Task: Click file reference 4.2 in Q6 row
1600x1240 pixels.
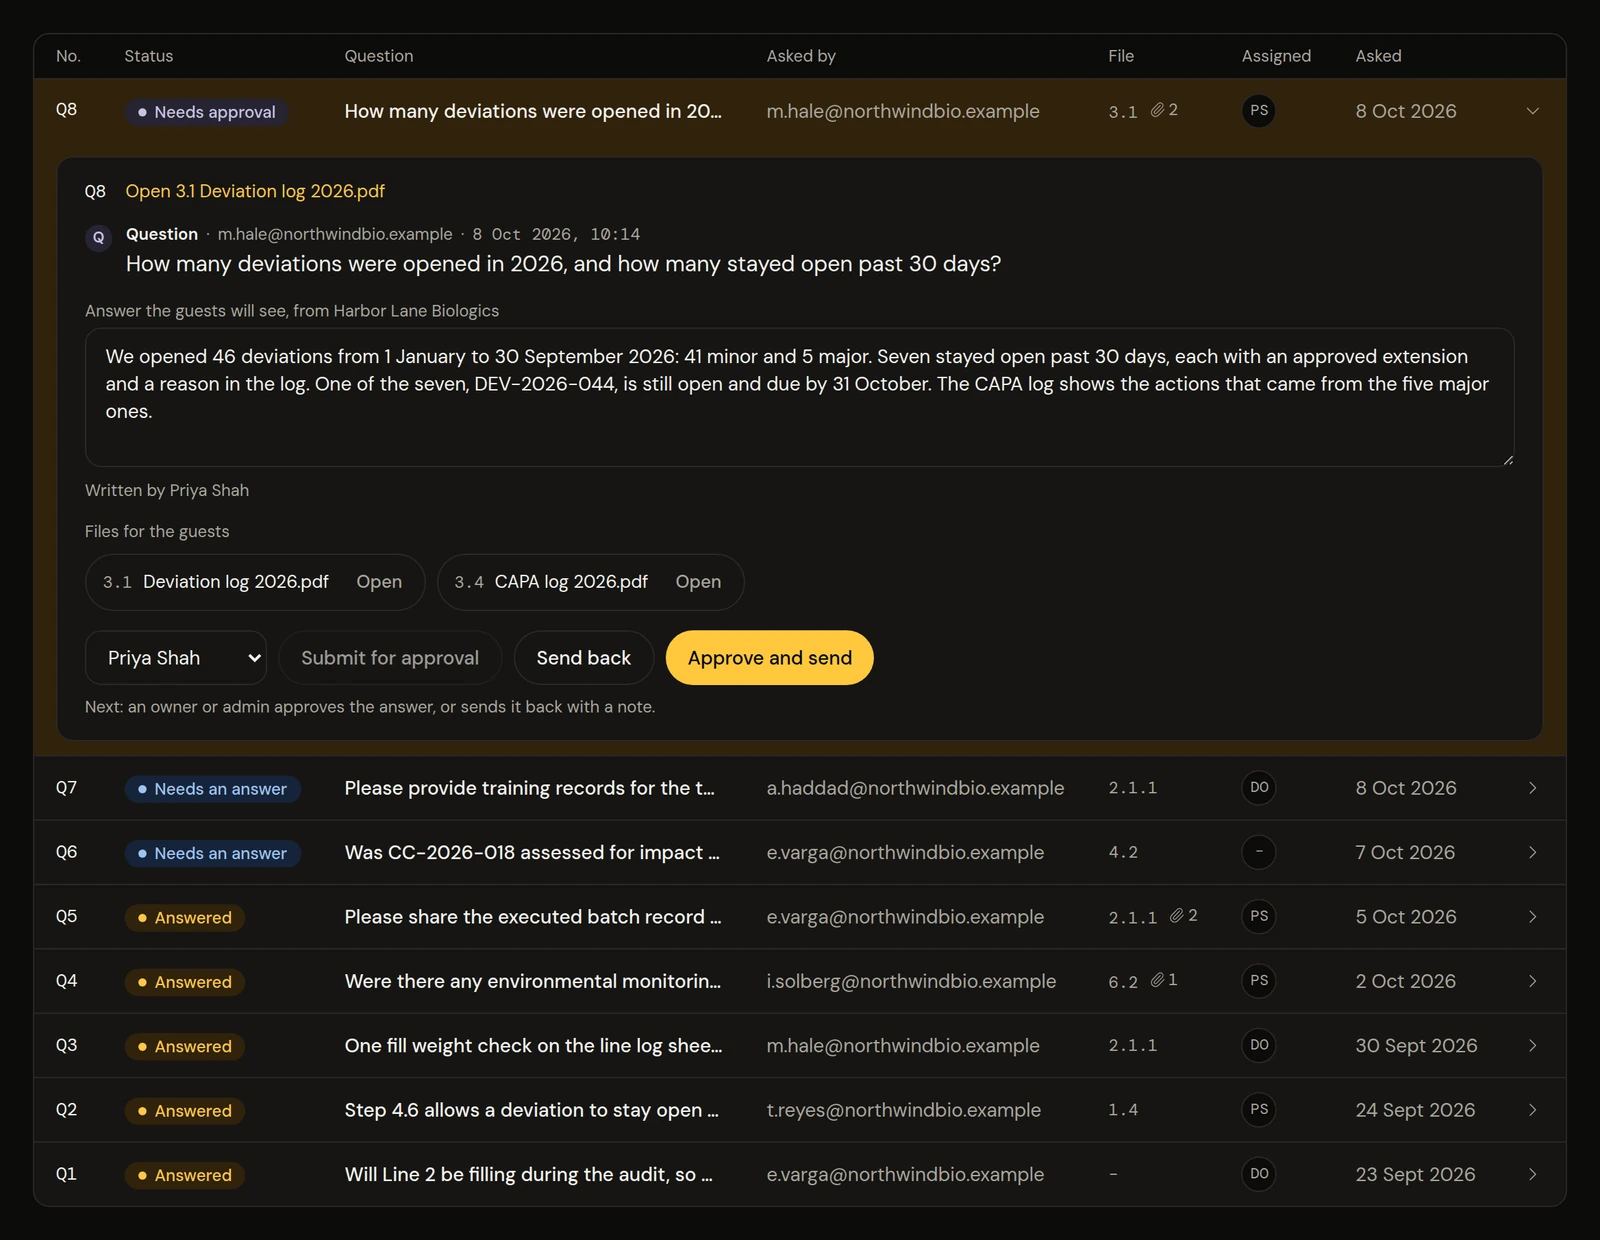Action: pyautogui.click(x=1123, y=853)
